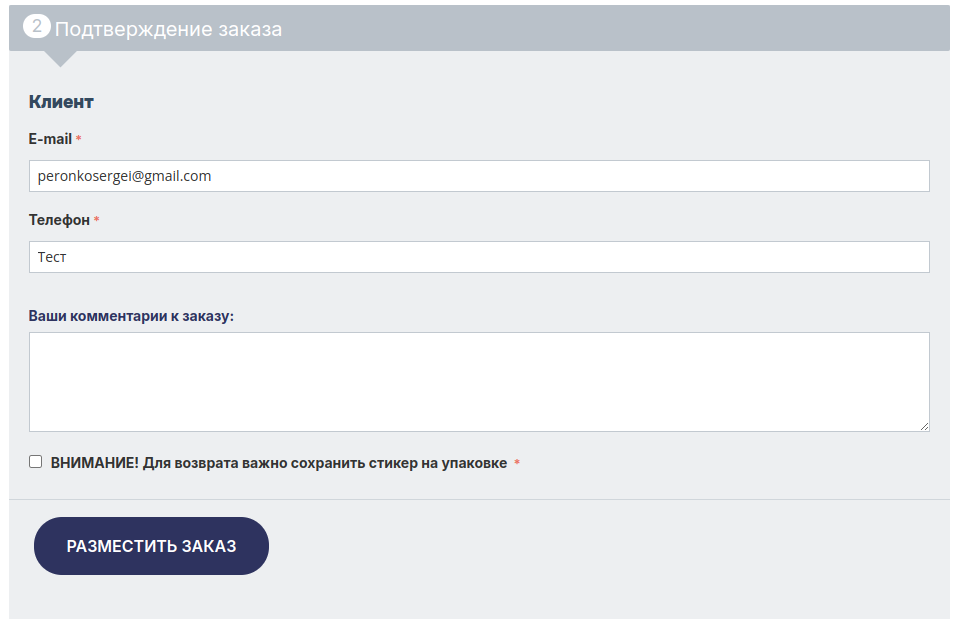The image size is (956, 626).
Task: Click the red asterisk beside E-mail label
Action: [x=79, y=139]
